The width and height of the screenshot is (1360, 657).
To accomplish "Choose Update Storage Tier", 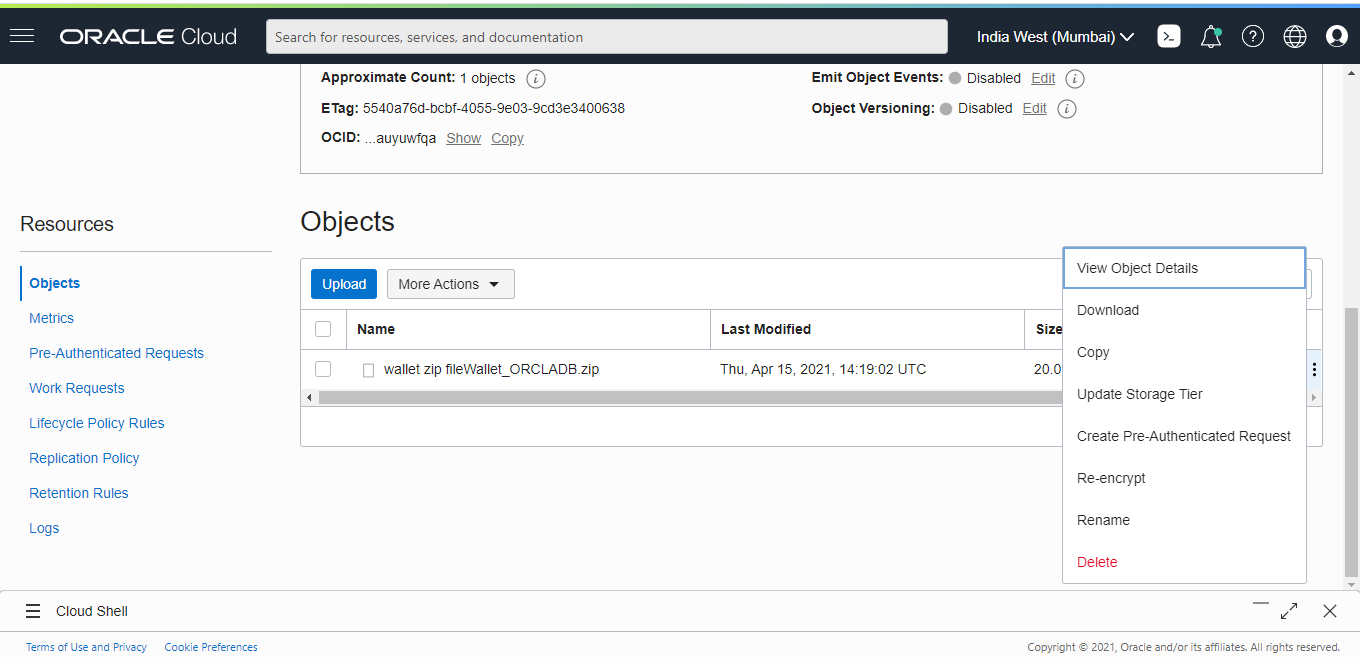I will click(x=1184, y=394).
